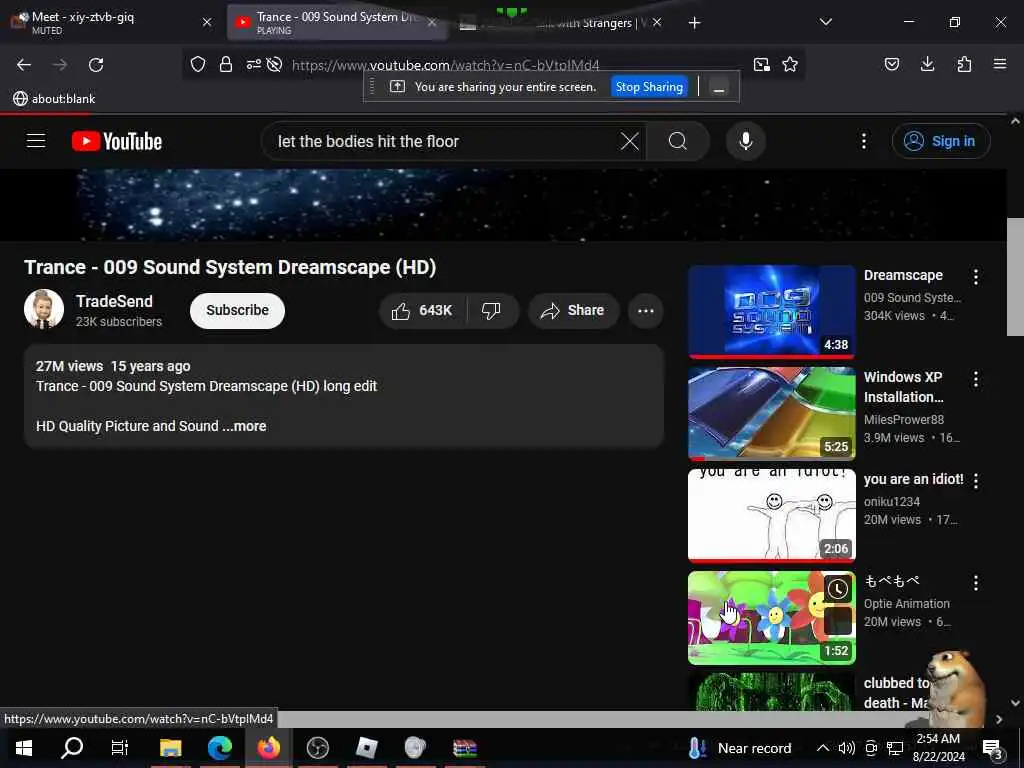Image resolution: width=1024 pixels, height=768 pixels.
Task: Open Windows notification center
Action: (993, 748)
